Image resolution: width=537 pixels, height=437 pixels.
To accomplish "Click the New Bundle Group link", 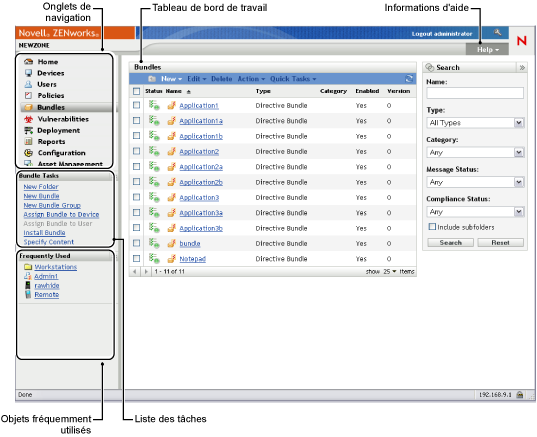I will (x=52, y=205).
